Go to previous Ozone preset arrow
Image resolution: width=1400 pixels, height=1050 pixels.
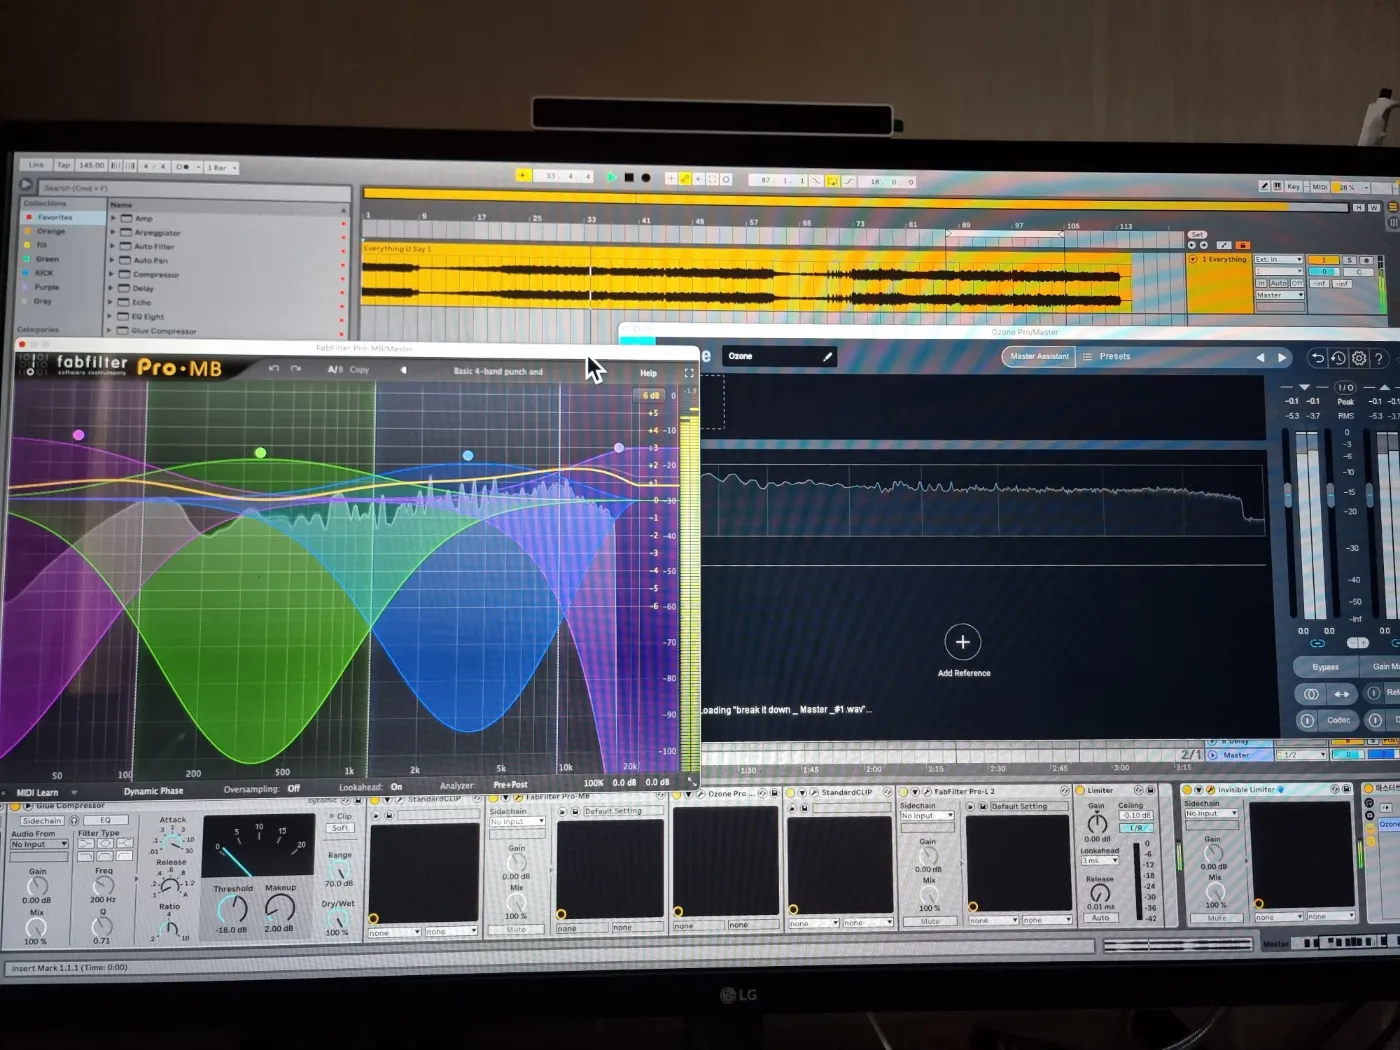point(1260,357)
